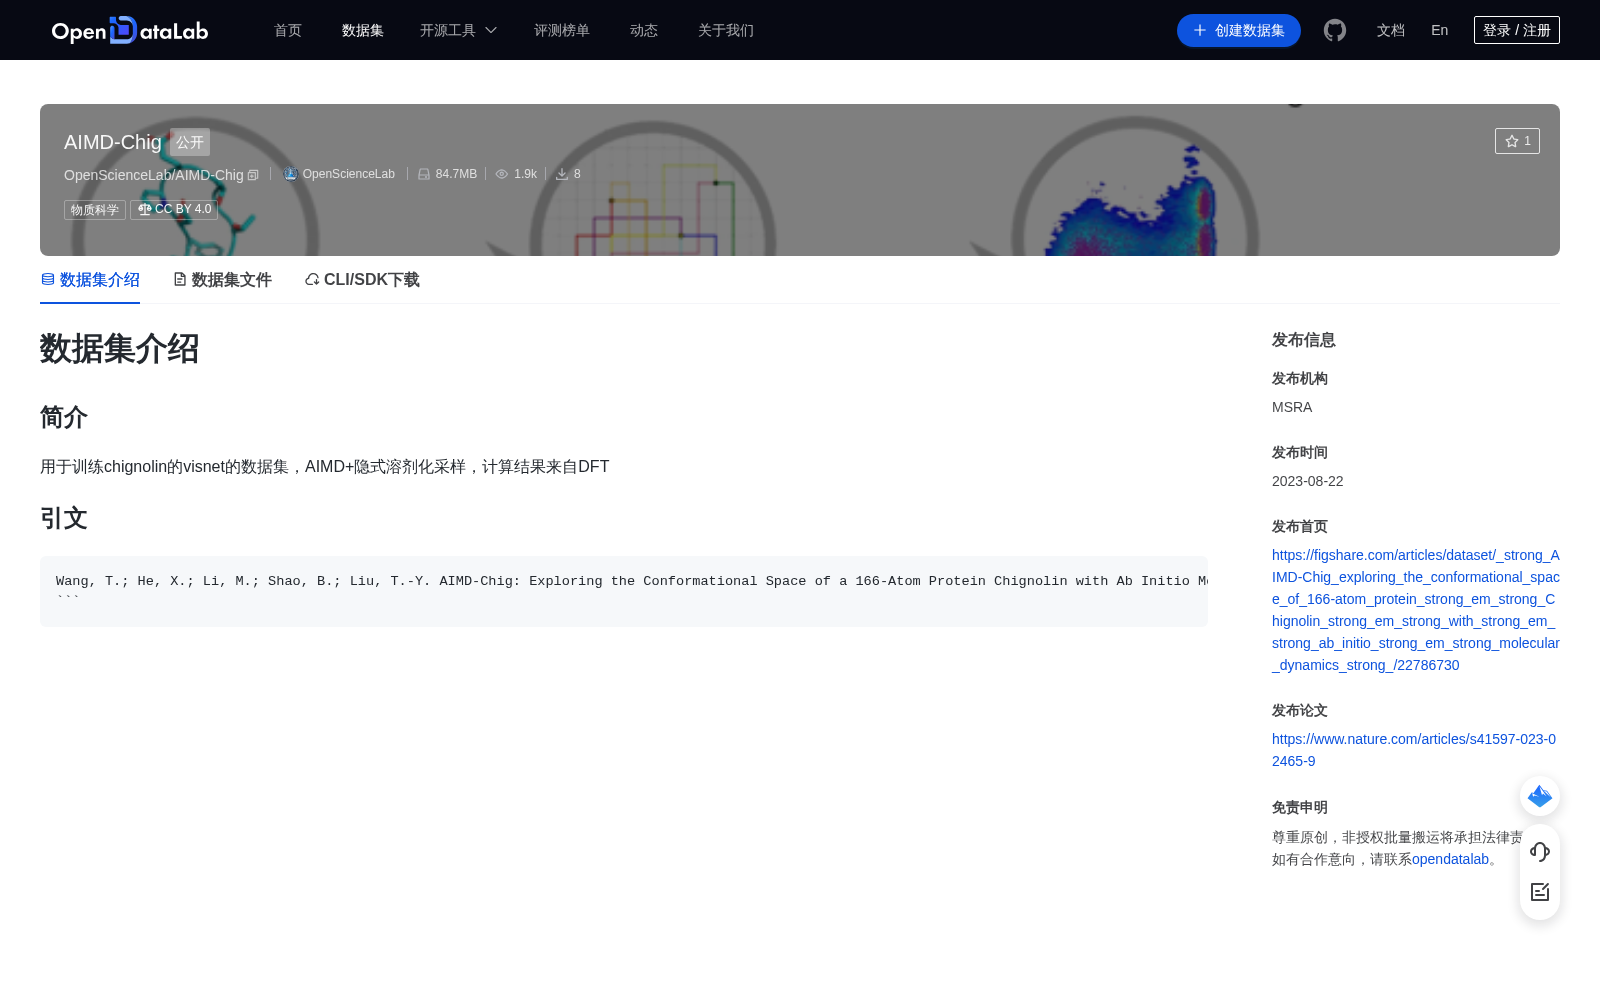Click the OpenScienceLab/AIMD-Chig path text
The image size is (1600, 1000).
pos(154,175)
